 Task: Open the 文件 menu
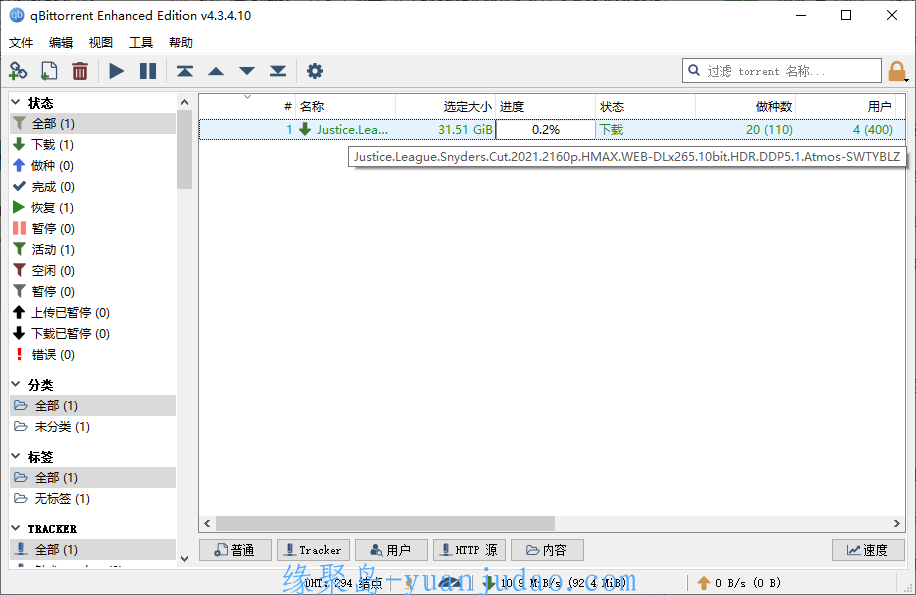[21, 43]
